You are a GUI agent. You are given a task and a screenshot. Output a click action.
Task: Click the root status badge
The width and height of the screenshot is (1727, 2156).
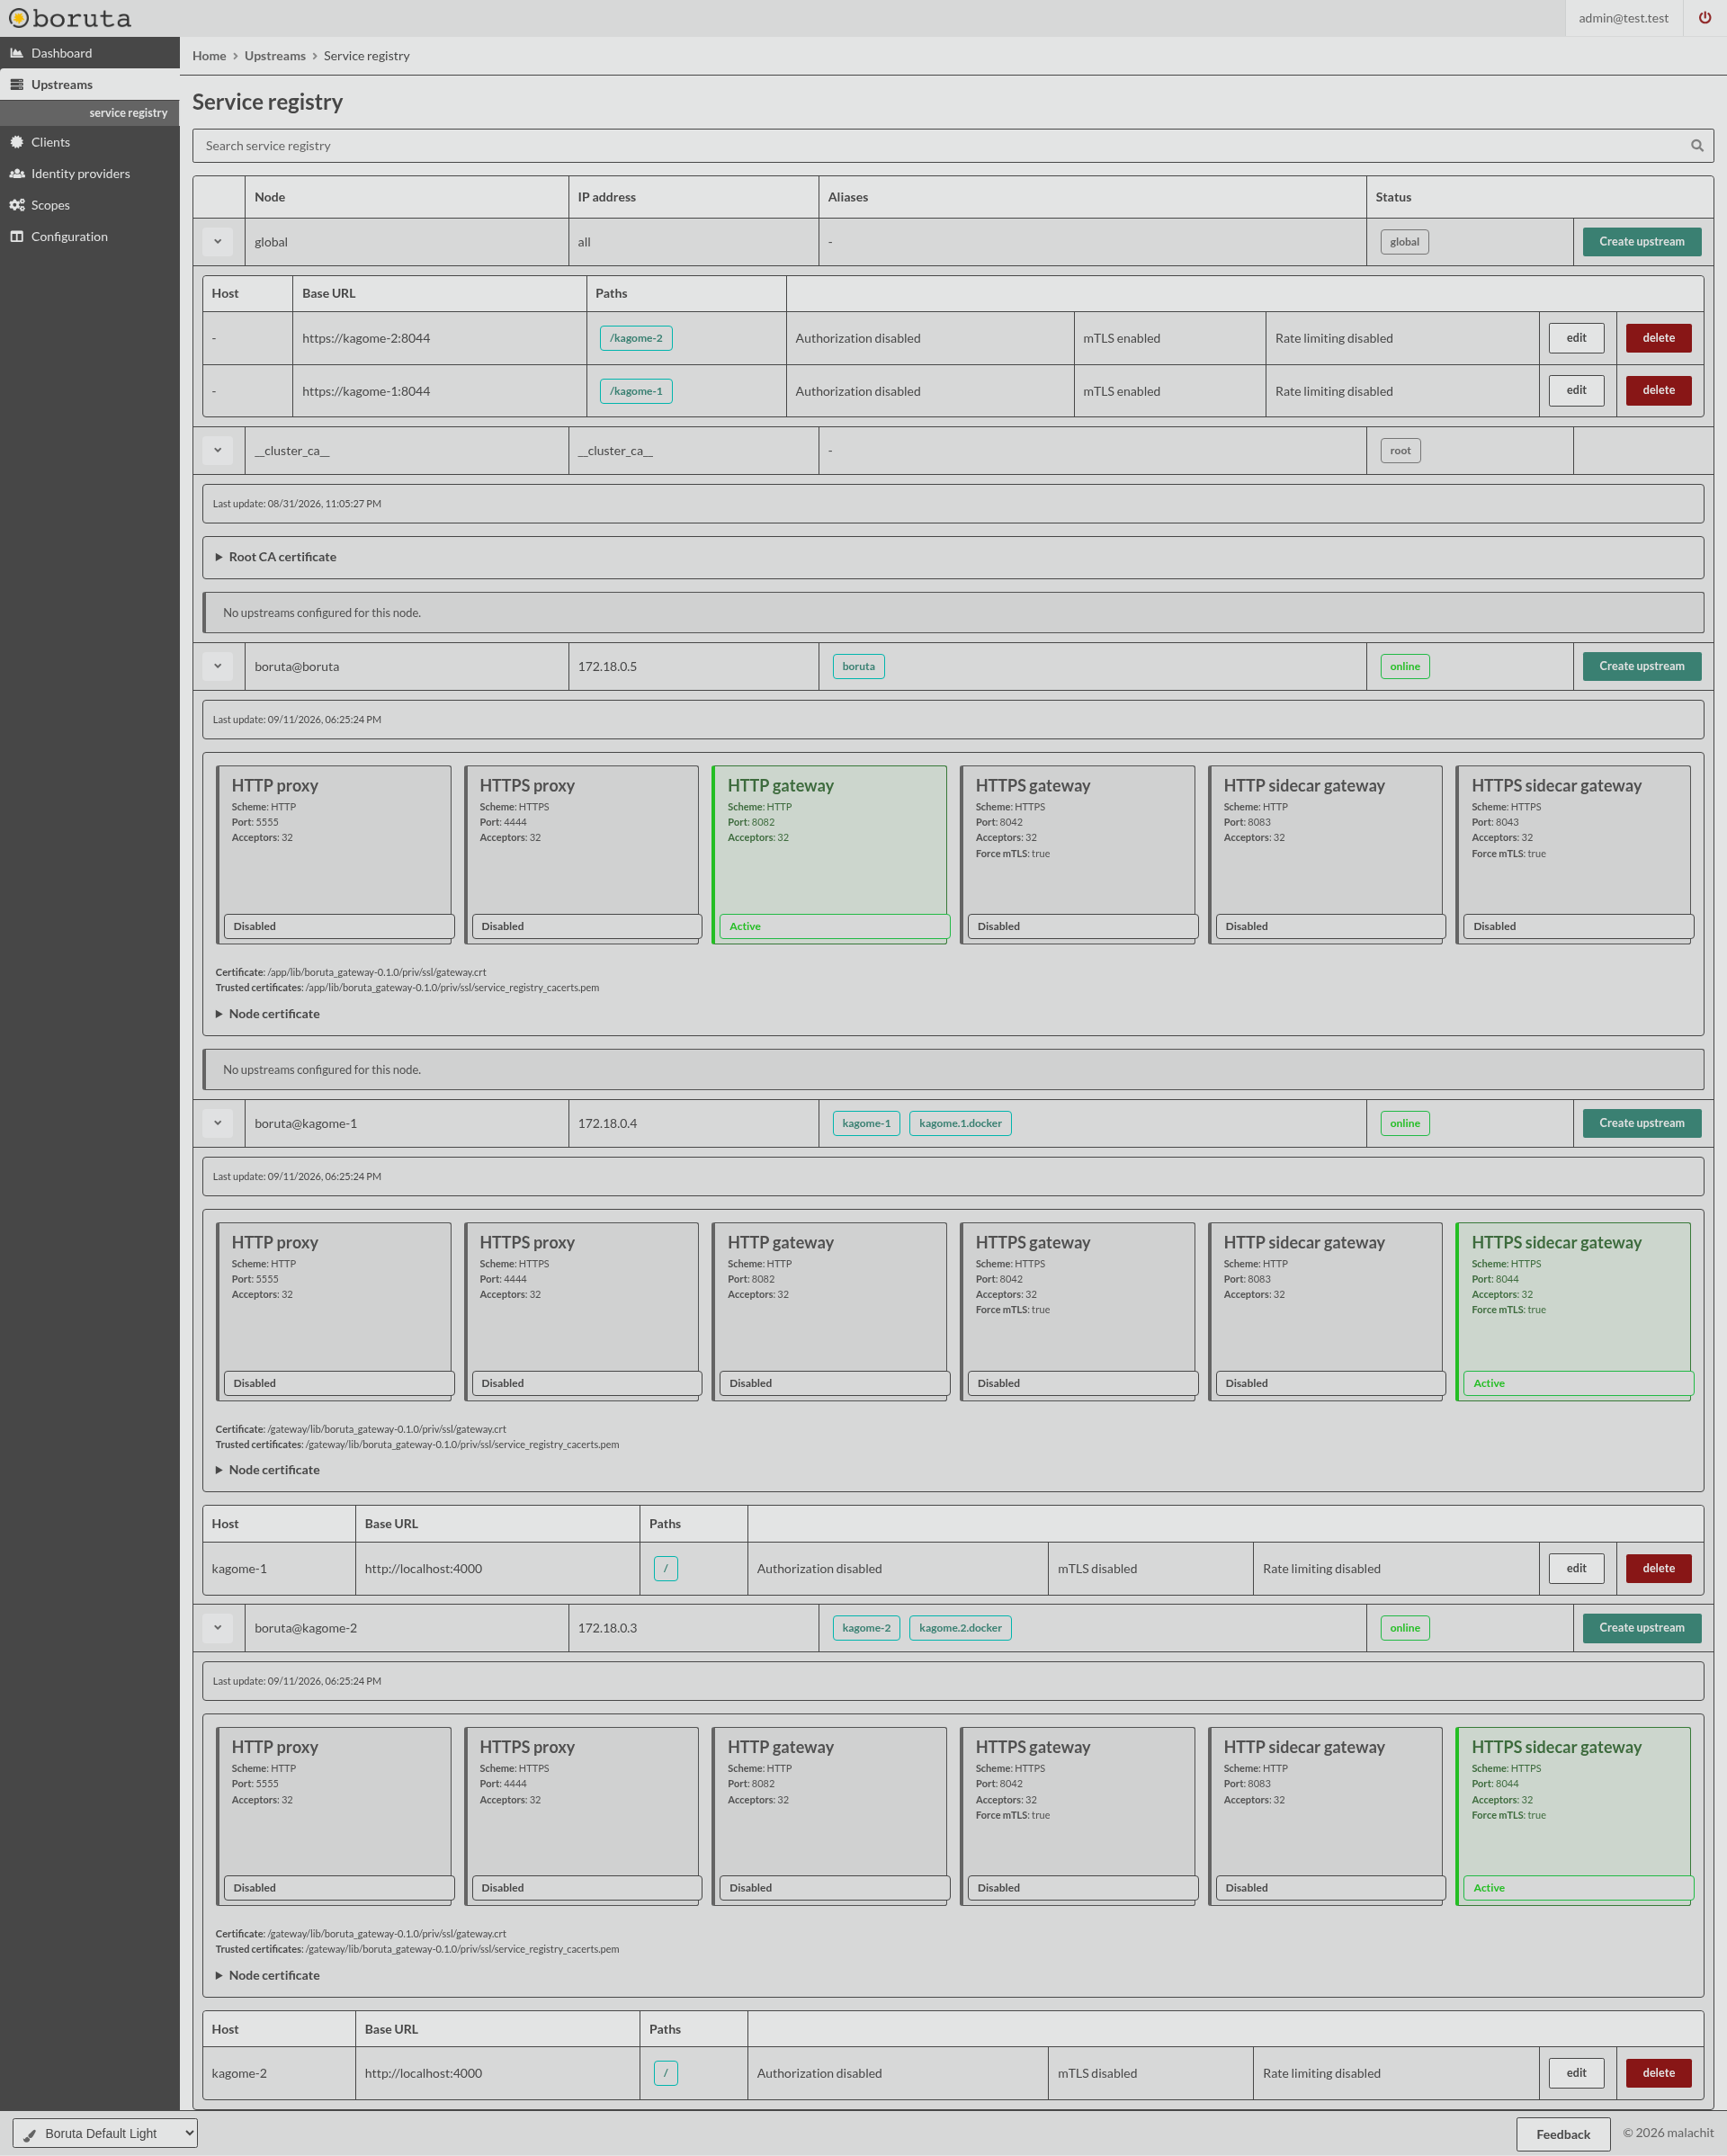pos(1400,451)
